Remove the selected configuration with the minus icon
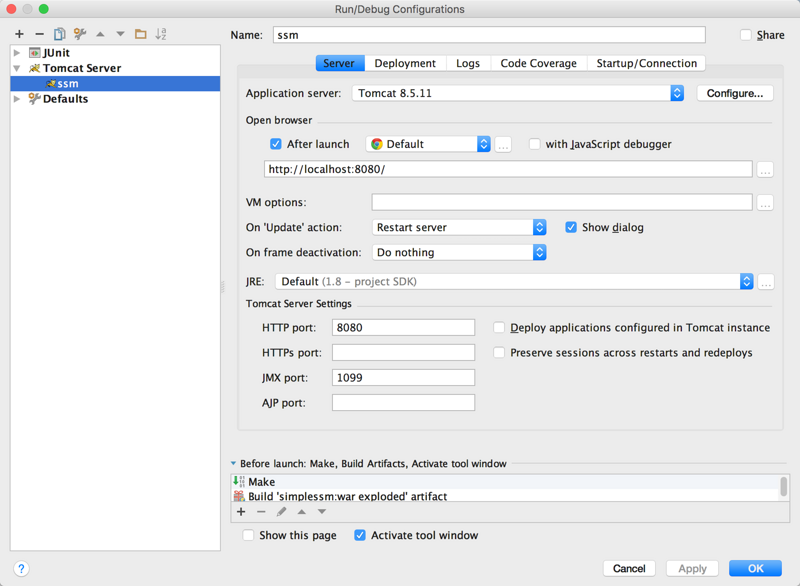The image size is (800, 586). click(39, 34)
